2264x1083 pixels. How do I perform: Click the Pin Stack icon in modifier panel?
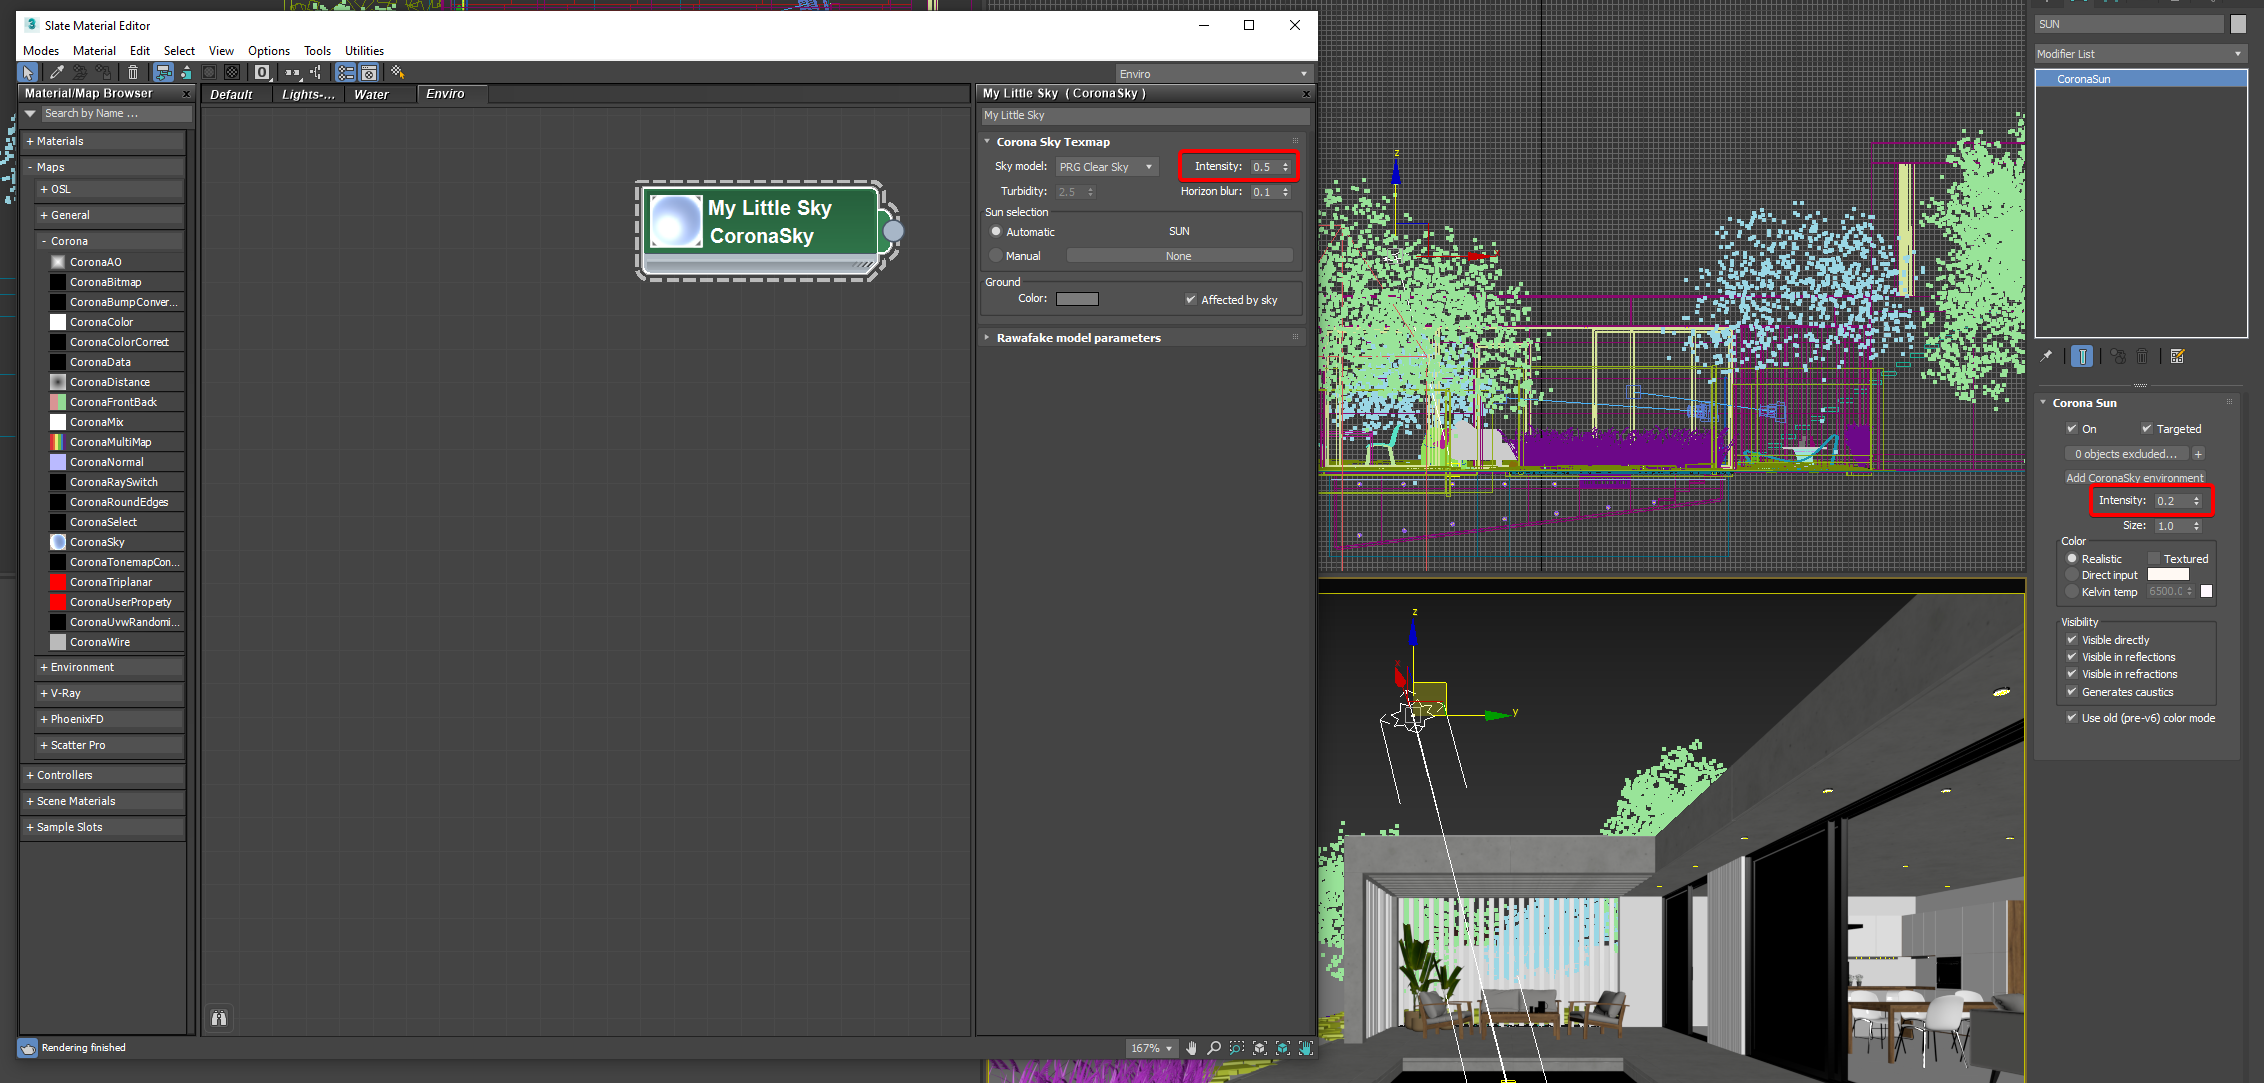pyautogui.click(x=2047, y=356)
